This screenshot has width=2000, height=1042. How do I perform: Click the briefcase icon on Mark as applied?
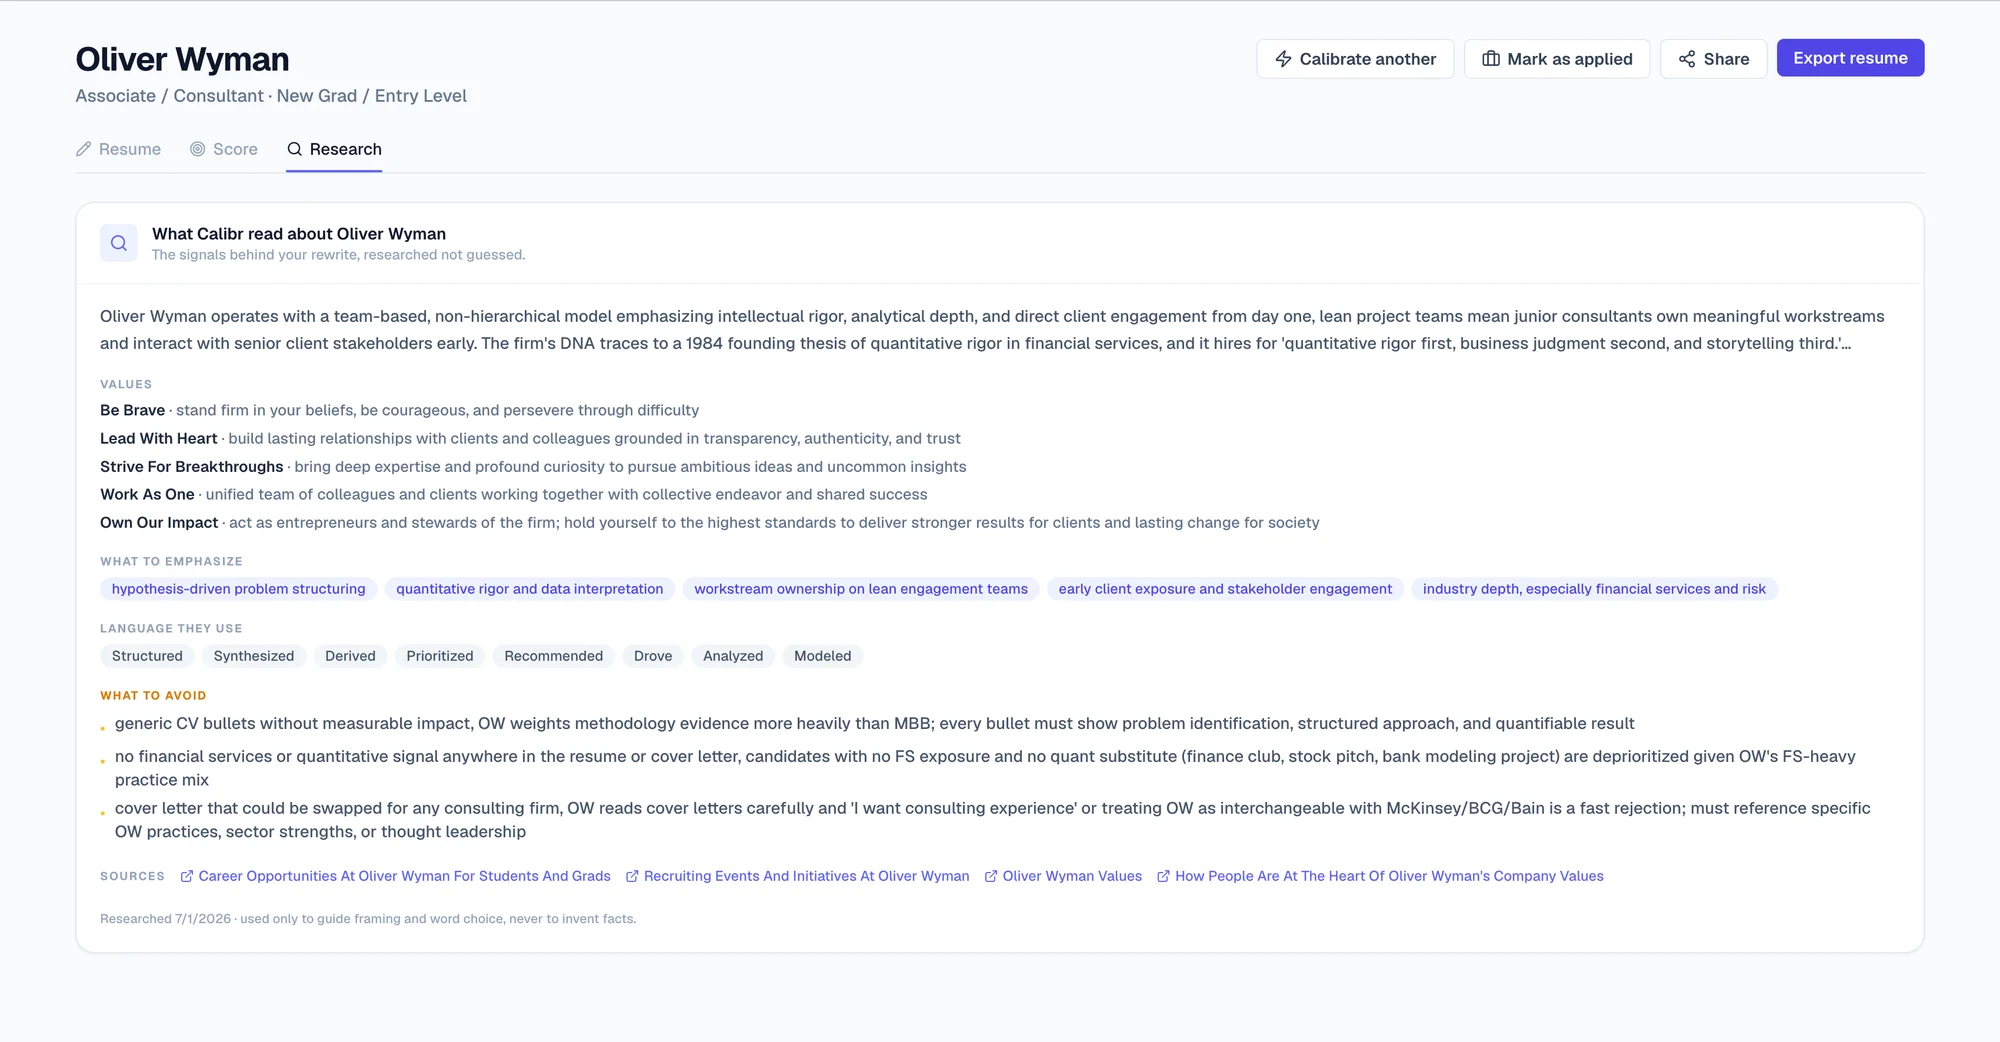click(1491, 59)
